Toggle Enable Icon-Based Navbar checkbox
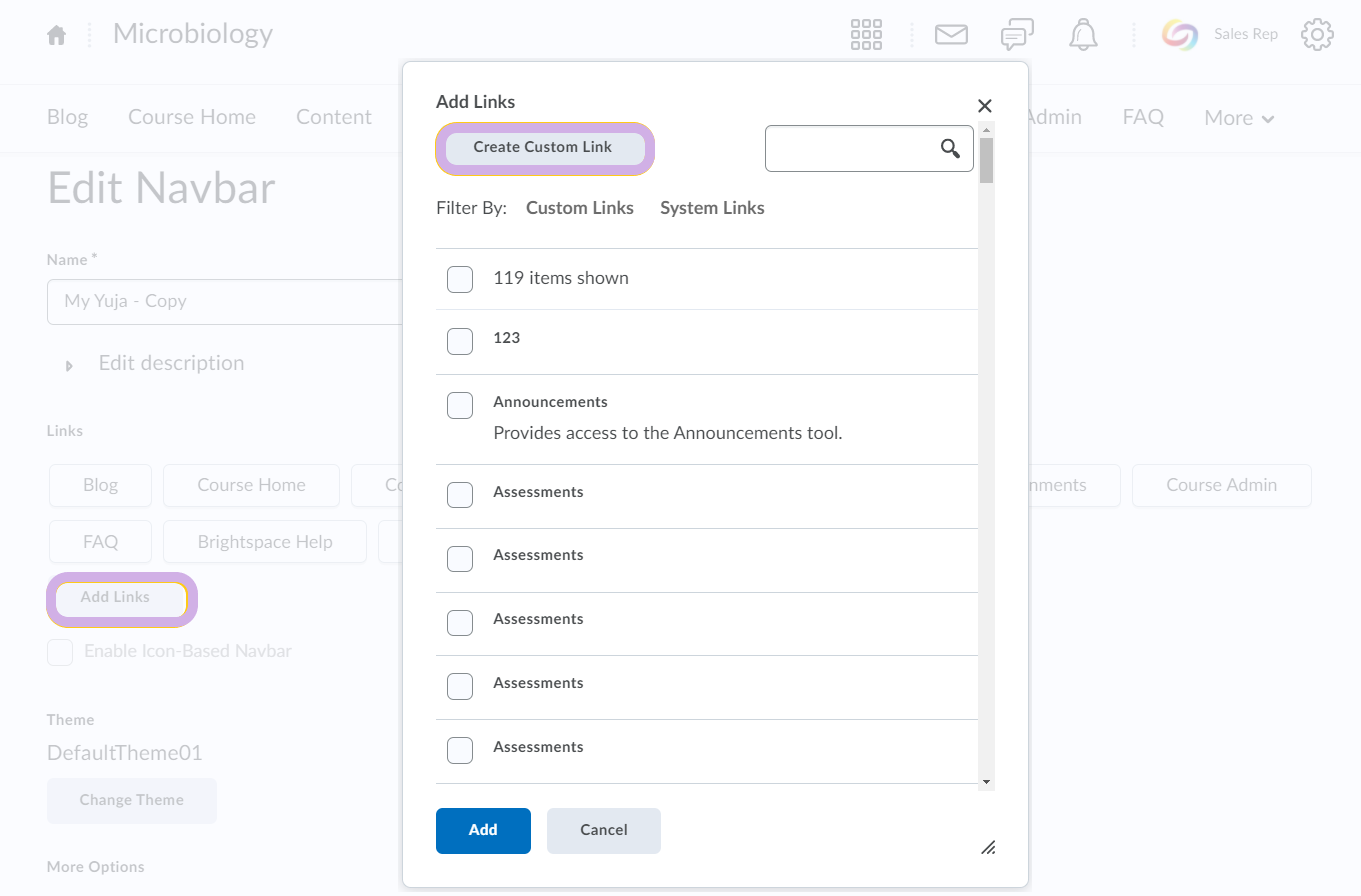 [x=60, y=652]
